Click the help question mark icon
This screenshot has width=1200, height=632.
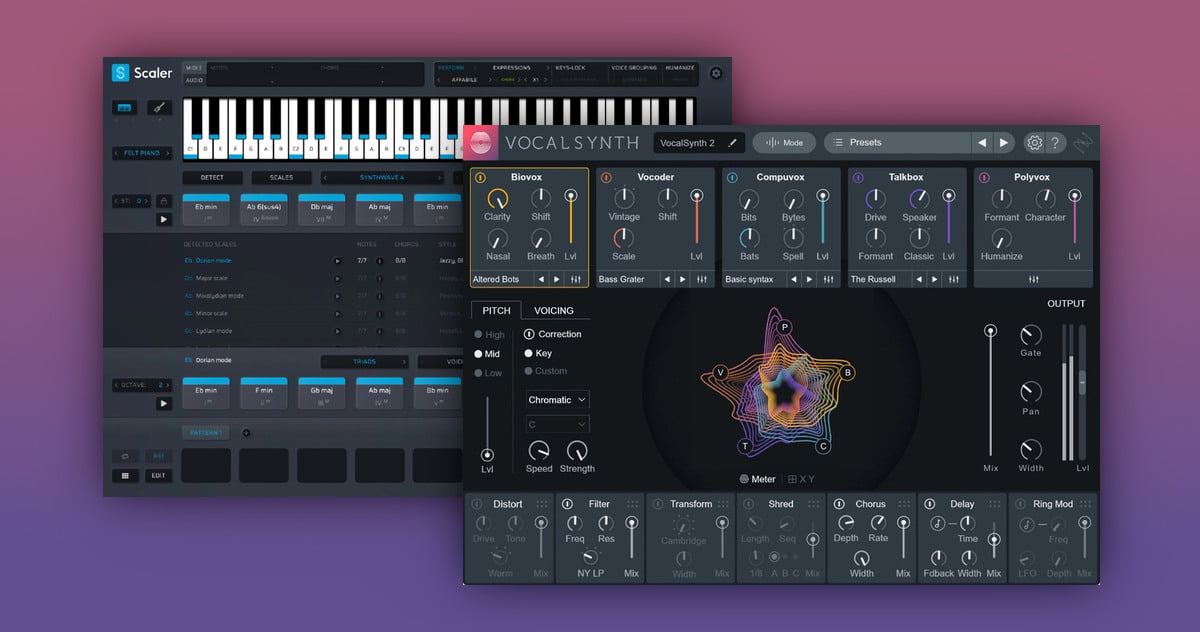[1055, 143]
